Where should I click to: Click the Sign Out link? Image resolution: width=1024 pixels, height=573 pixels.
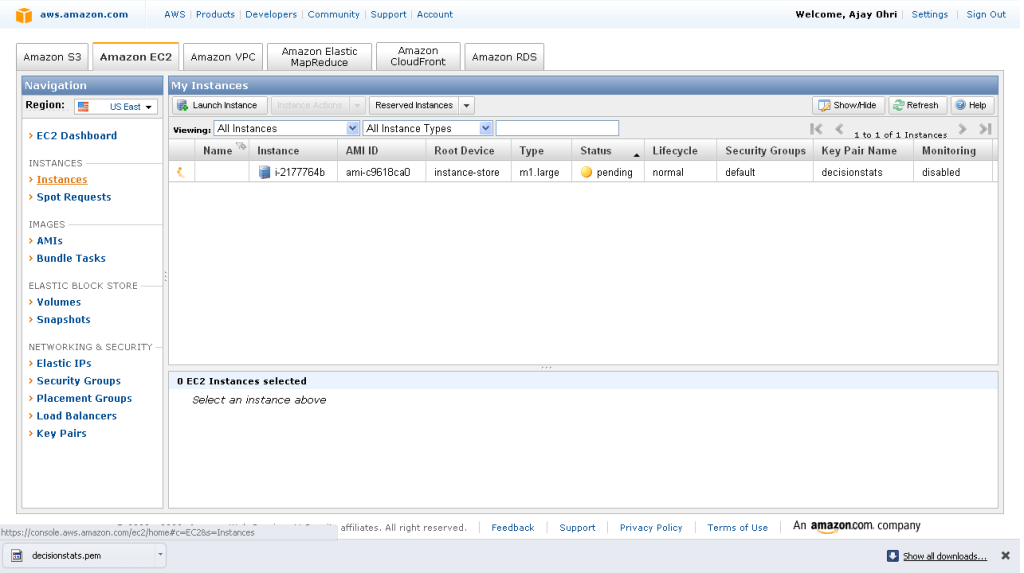tap(985, 15)
